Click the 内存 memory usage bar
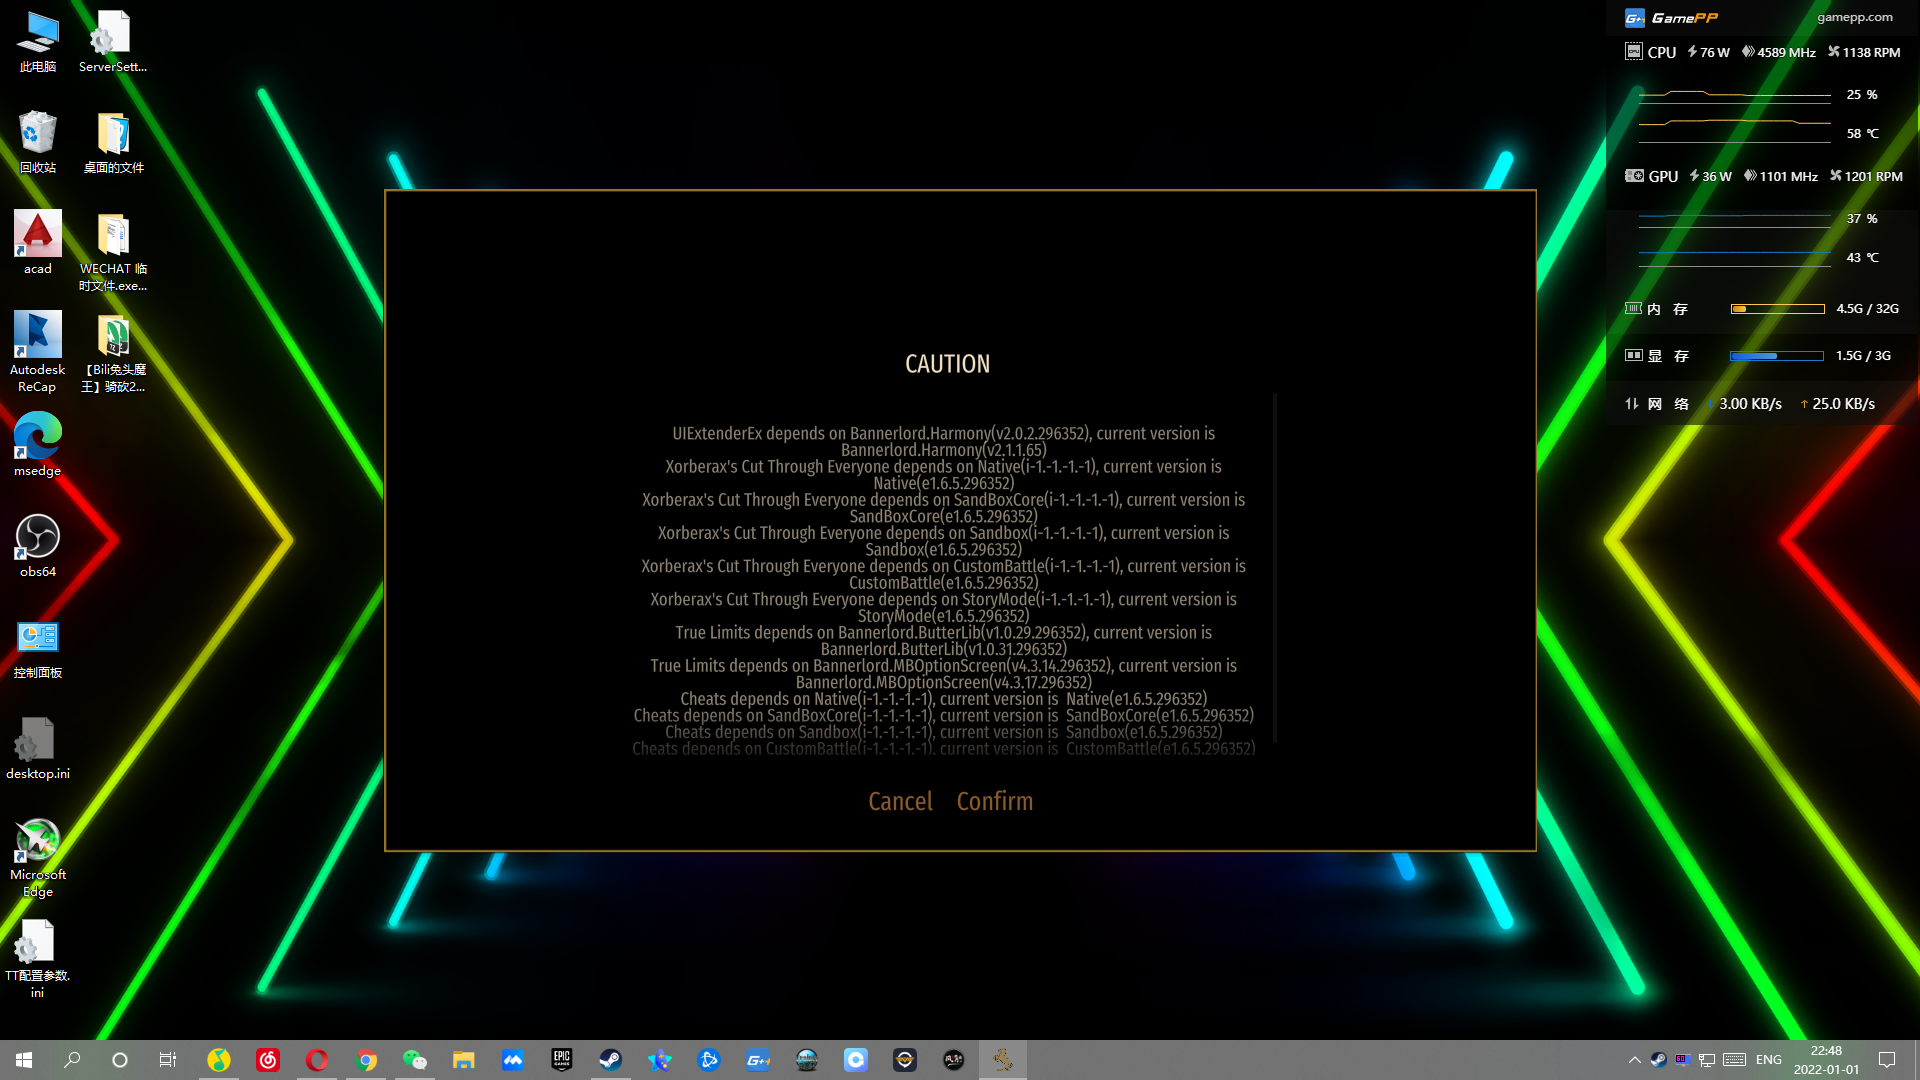Viewport: 1920px width, 1080px height. 1777,309
